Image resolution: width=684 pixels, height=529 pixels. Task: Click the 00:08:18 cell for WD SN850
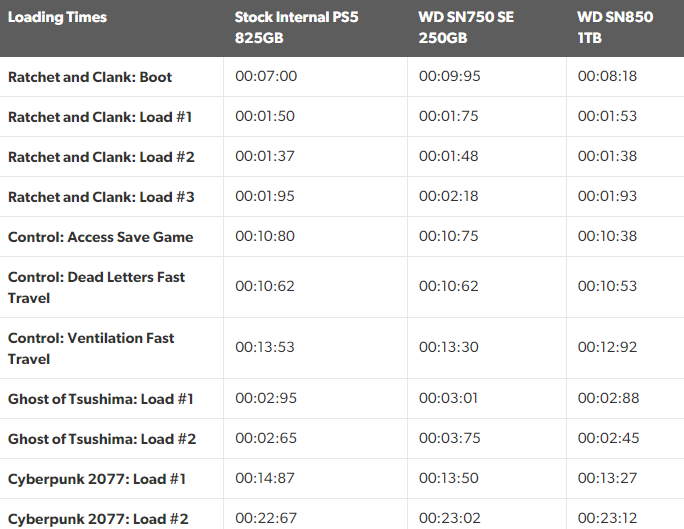pyautogui.click(x=607, y=76)
